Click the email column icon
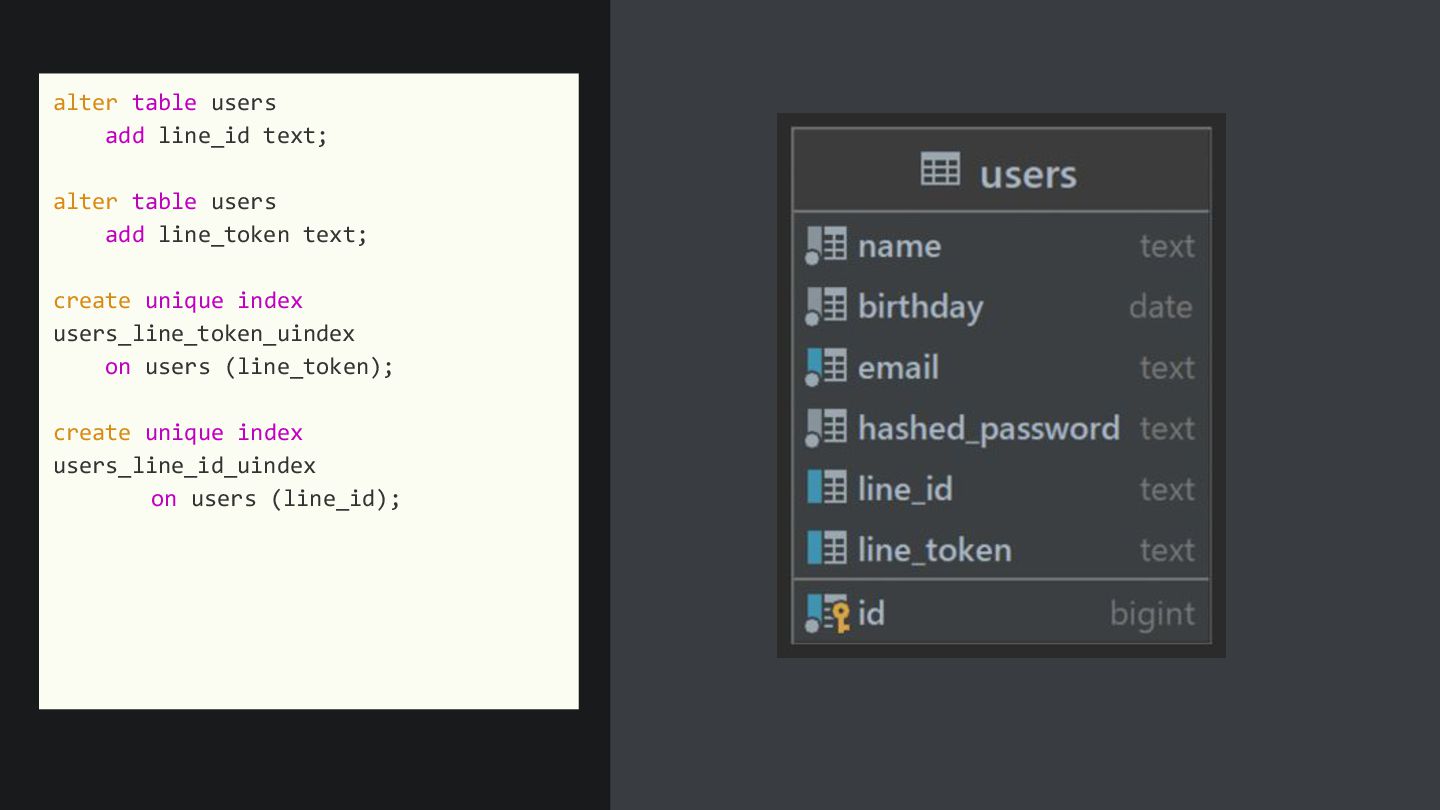The image size is (1440, 810). (827, 367)
